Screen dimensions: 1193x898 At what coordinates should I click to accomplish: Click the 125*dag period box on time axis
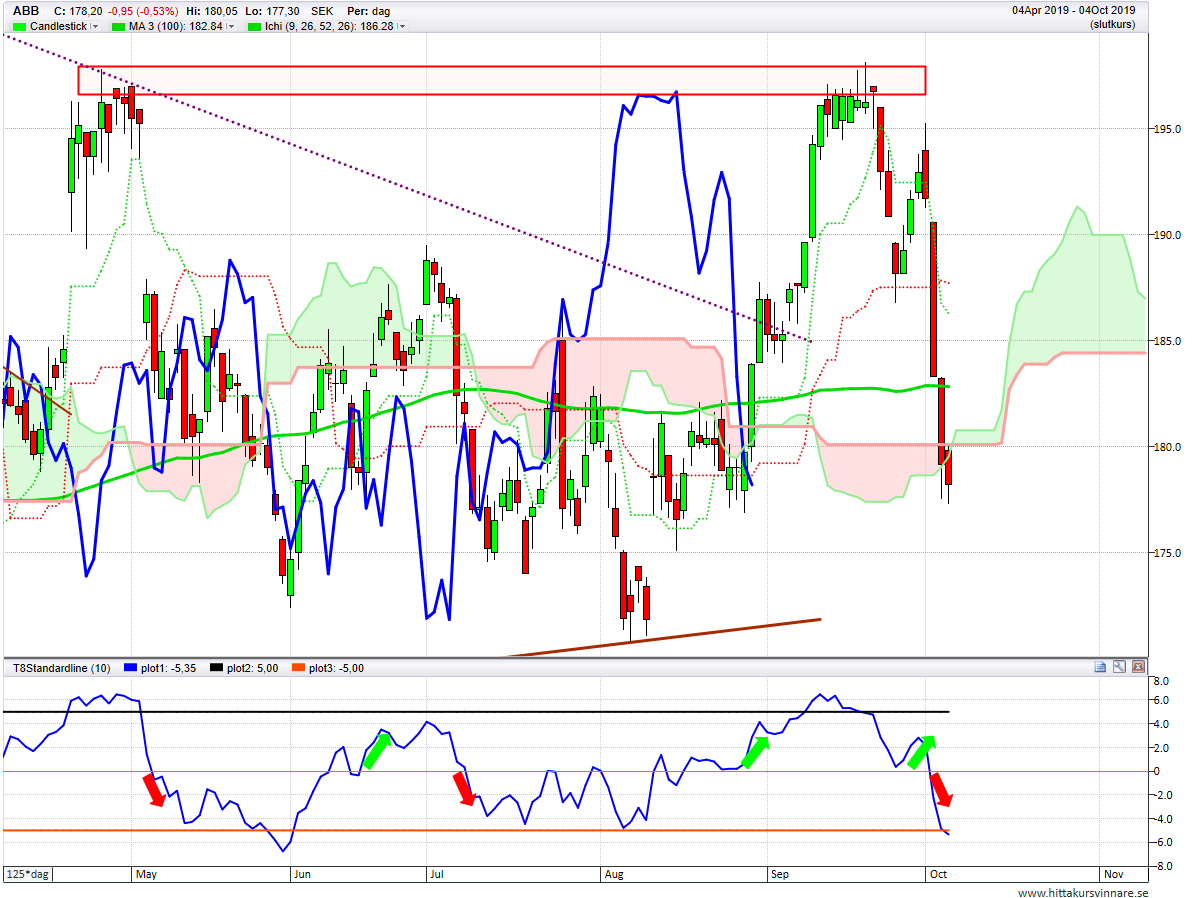point(27,874)
